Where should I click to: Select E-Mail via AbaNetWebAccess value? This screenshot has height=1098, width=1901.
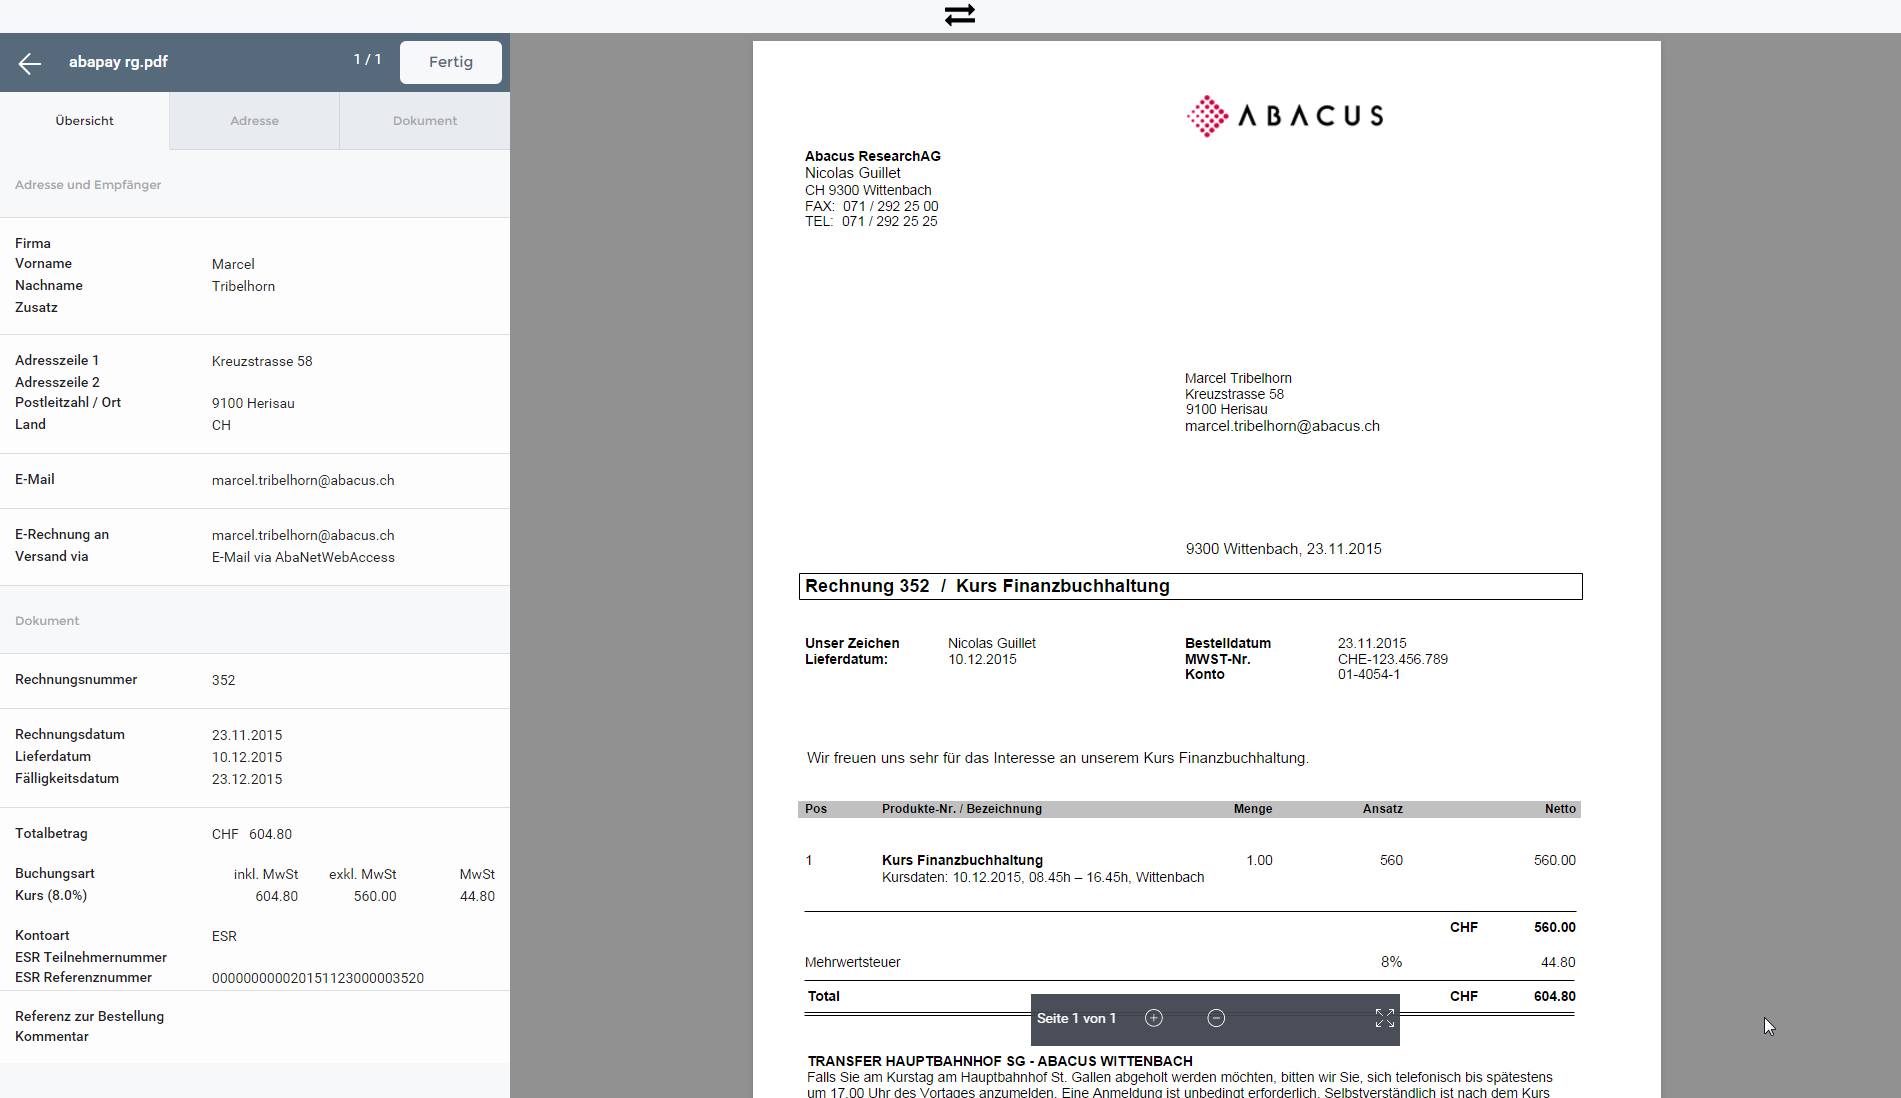303,558
